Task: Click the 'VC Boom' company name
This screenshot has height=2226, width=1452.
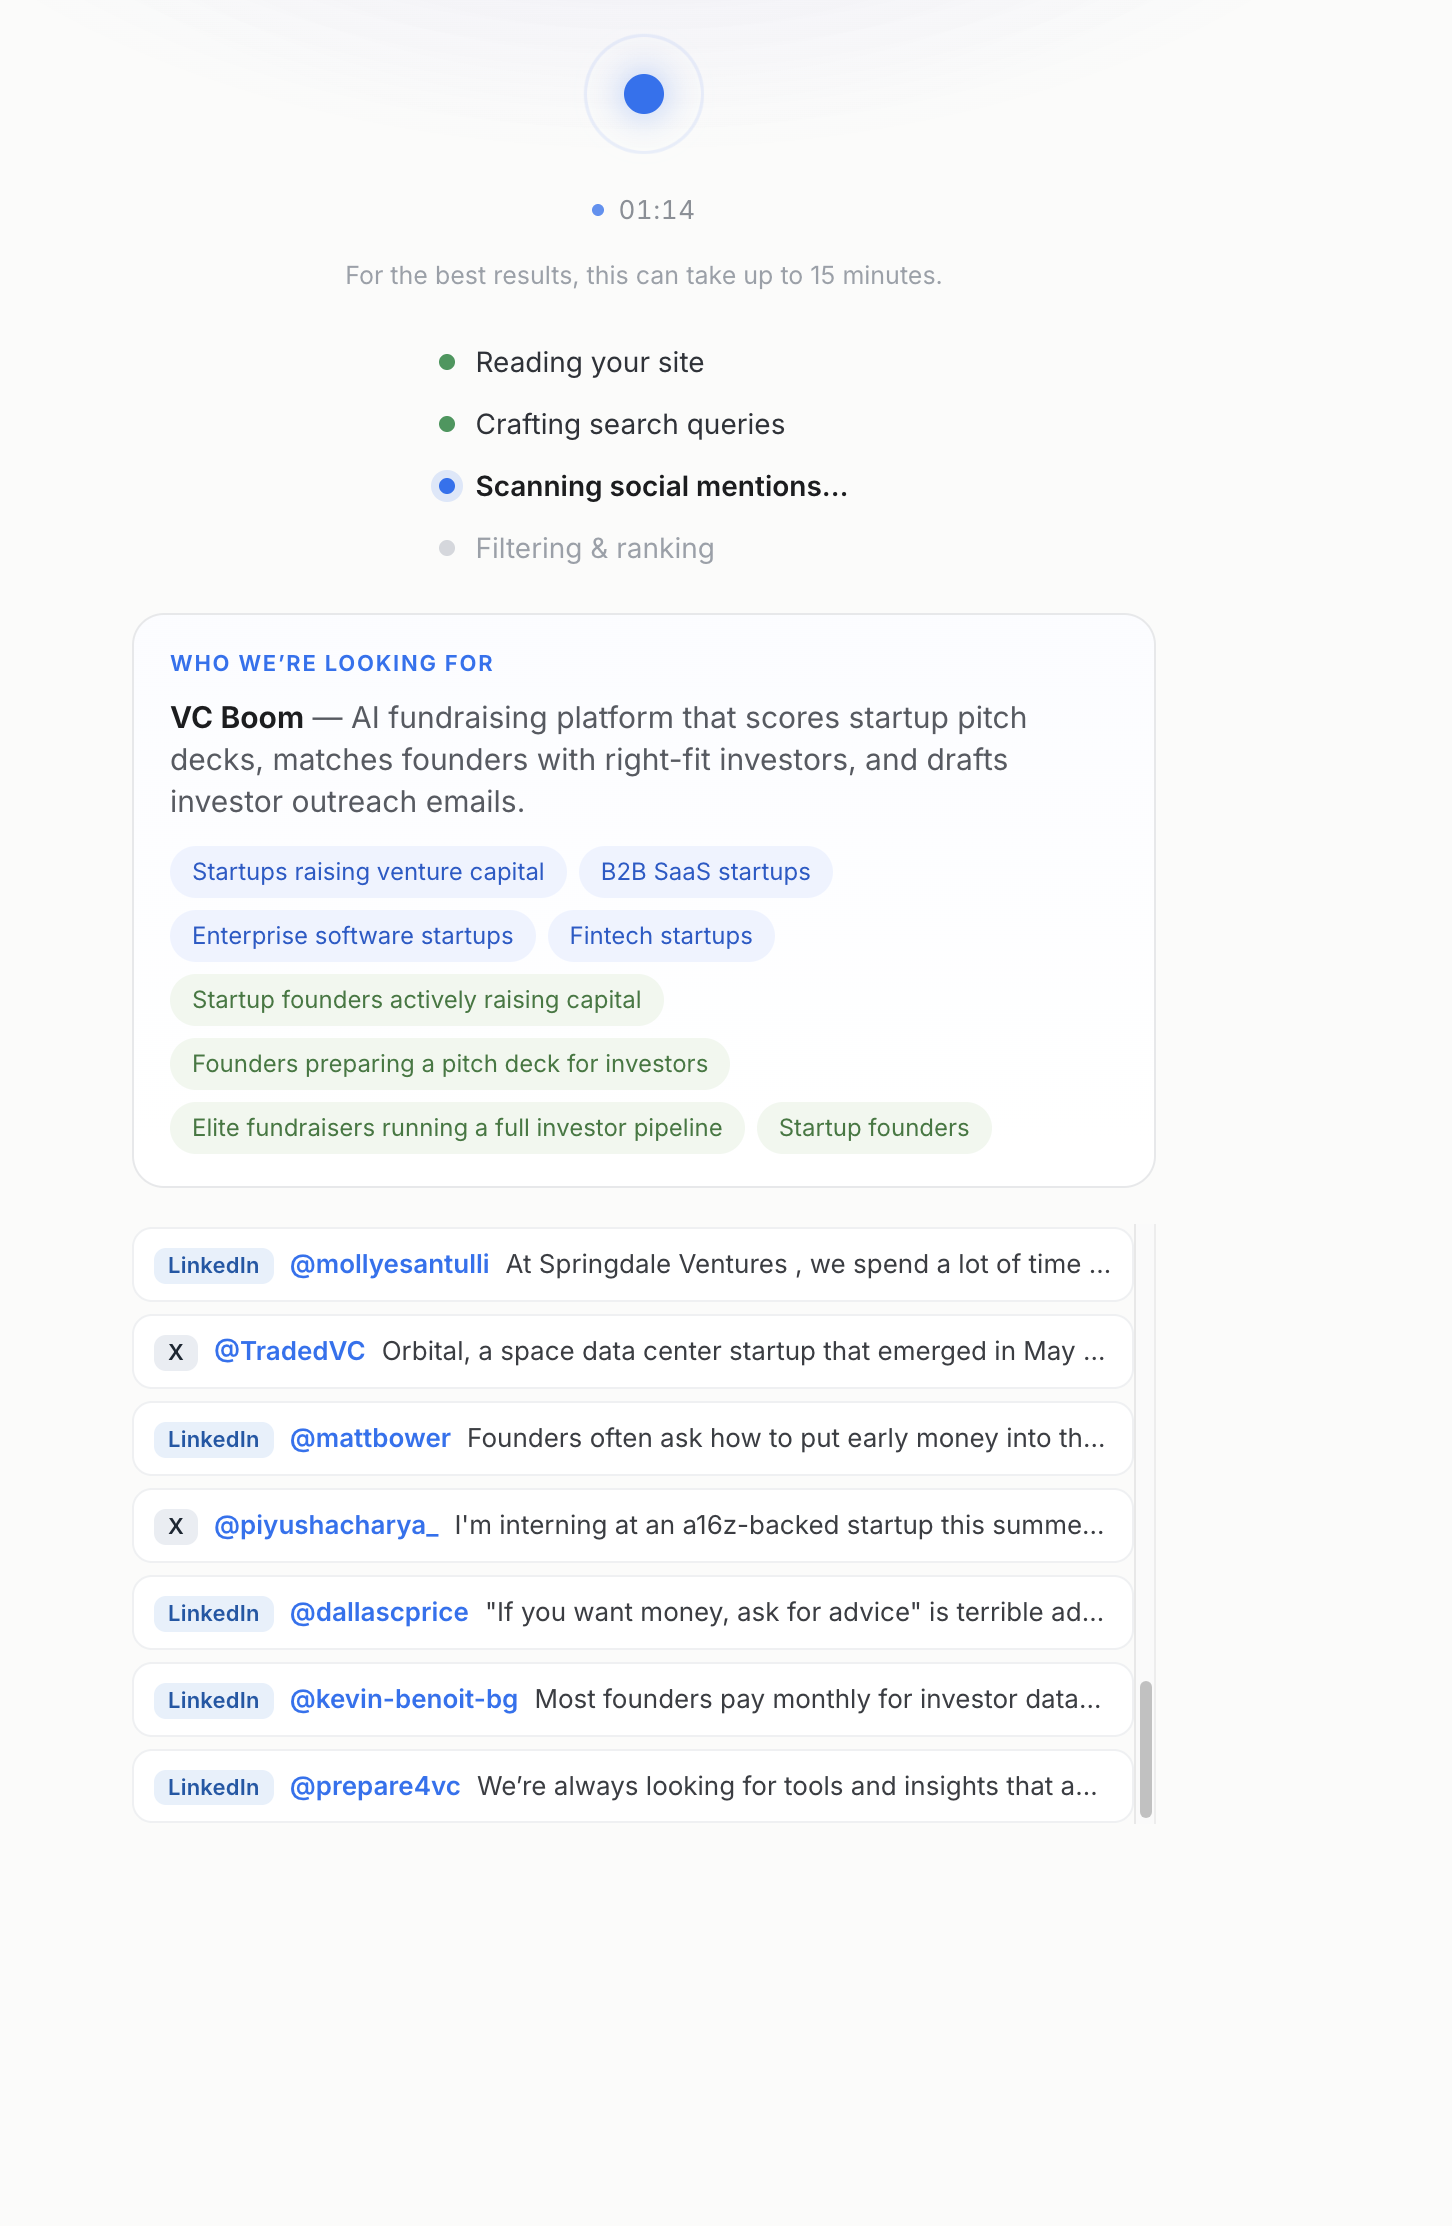Action: click(x=237, y=718)
